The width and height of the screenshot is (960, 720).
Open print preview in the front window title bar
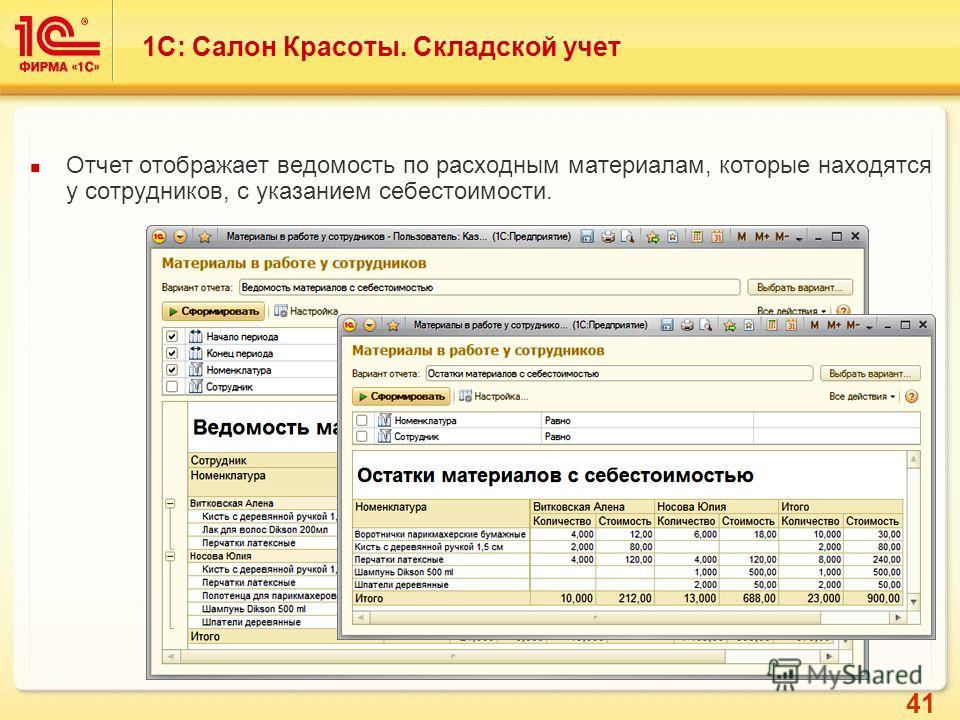[706, 325]
